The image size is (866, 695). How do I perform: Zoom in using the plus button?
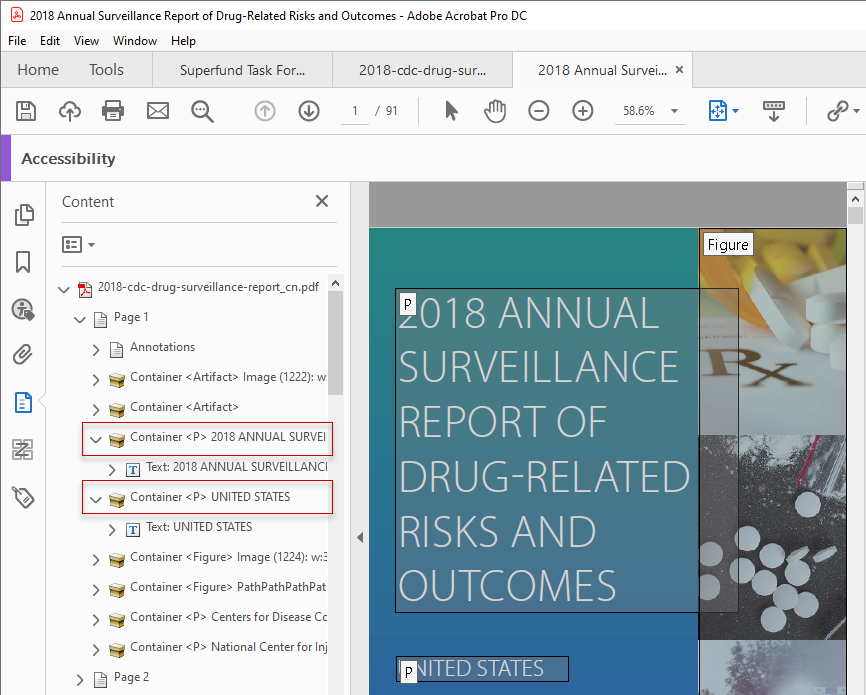coord(582,111)
